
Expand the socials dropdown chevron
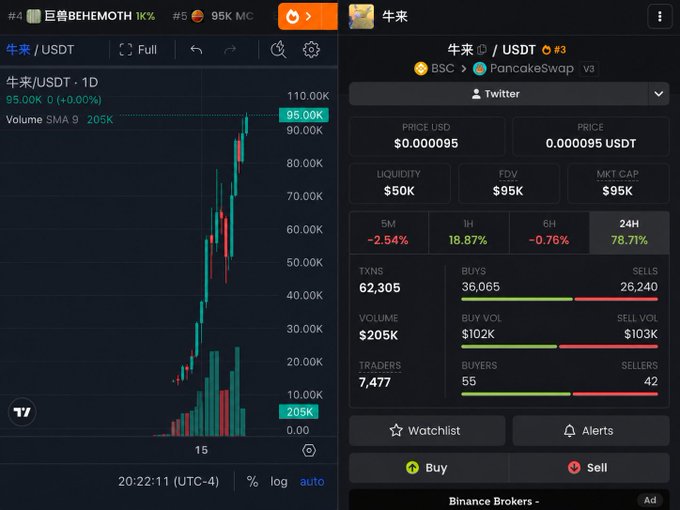pos(659,94)
